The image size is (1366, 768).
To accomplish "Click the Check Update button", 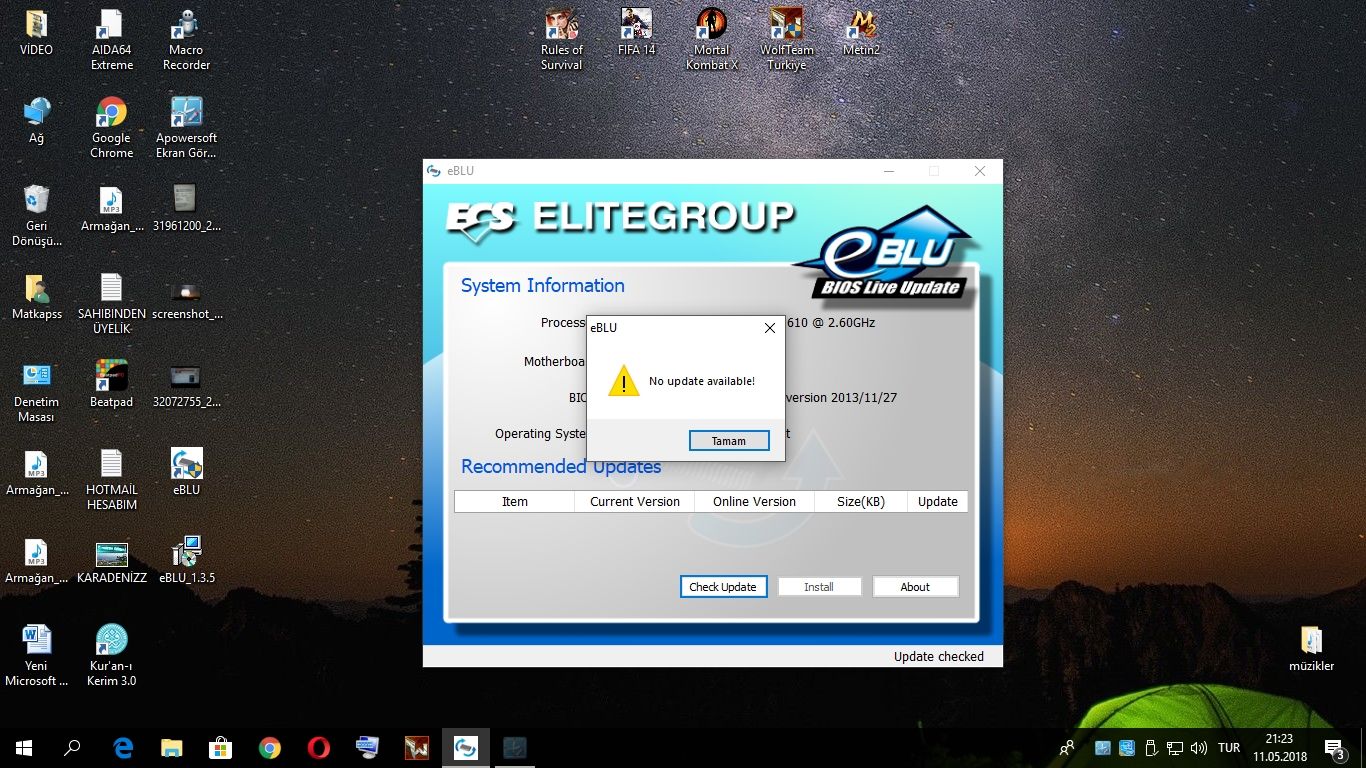I will (x=723, y=587).
